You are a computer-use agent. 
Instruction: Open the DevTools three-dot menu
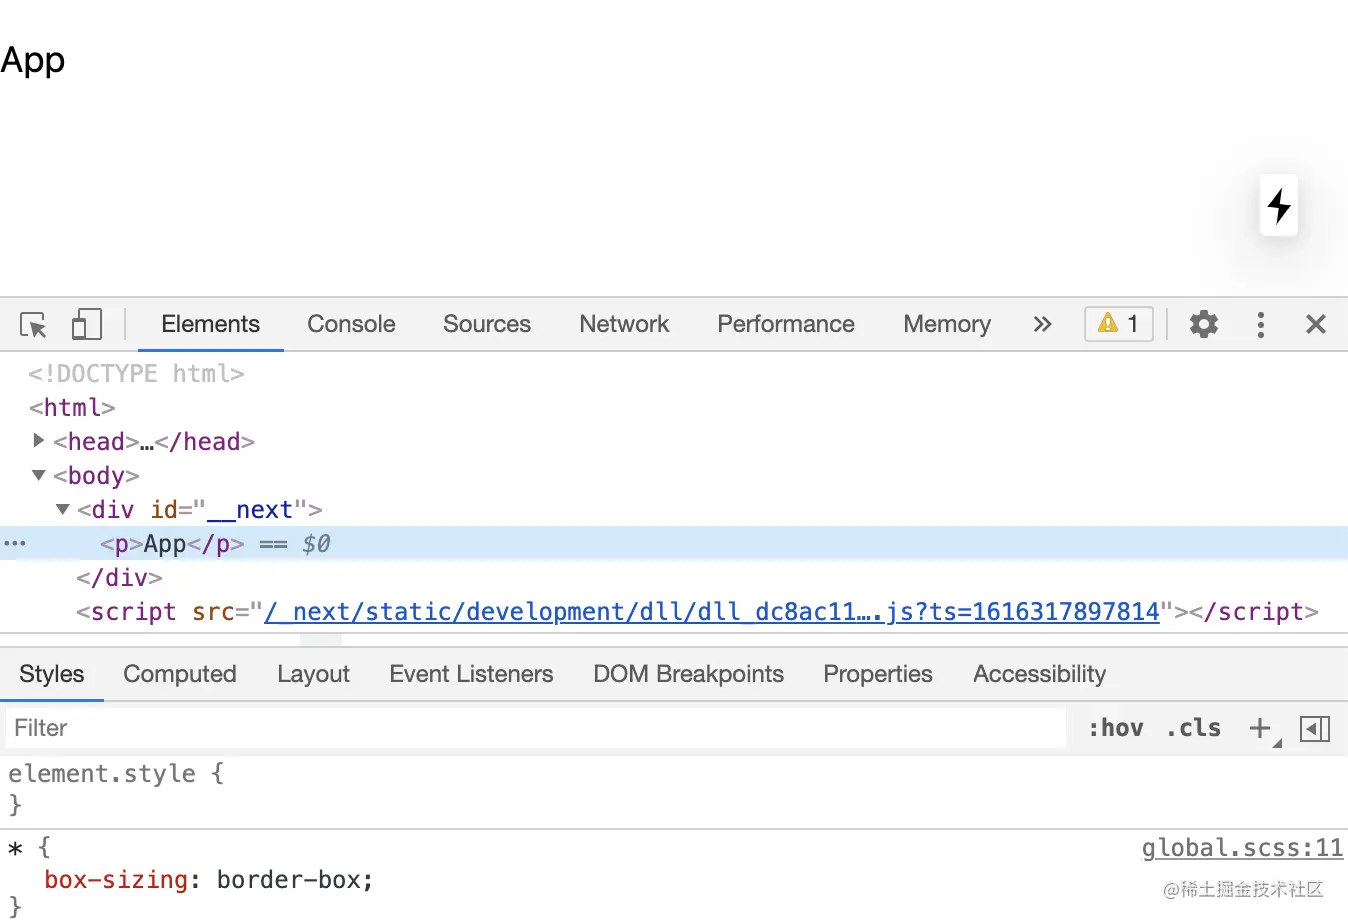(x=1260, y=324)
